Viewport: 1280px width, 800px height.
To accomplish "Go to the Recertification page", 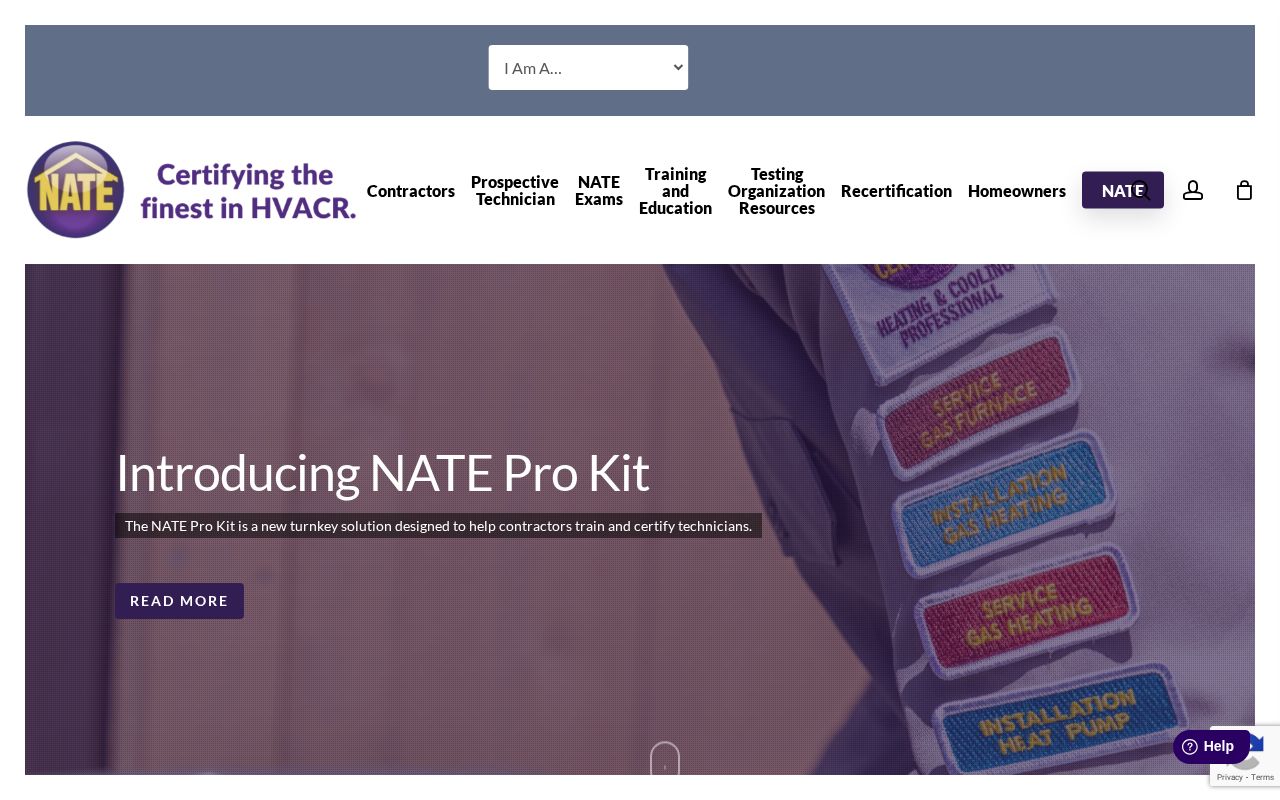I will (x=896, y=191).
